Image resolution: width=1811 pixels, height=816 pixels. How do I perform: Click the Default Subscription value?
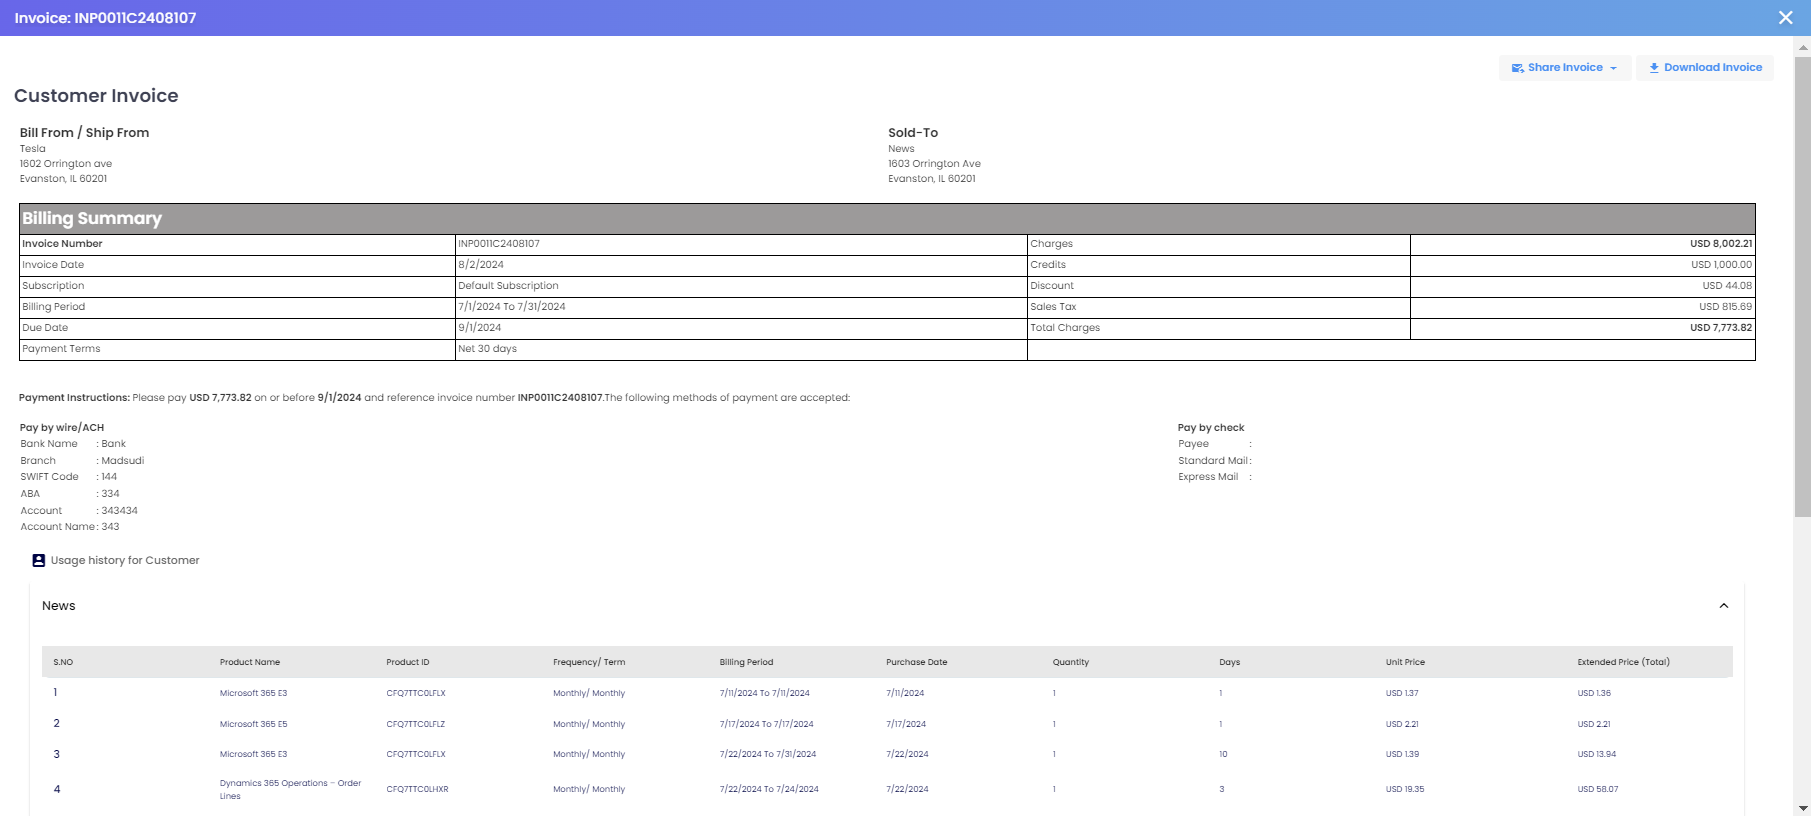coord(508,286)
